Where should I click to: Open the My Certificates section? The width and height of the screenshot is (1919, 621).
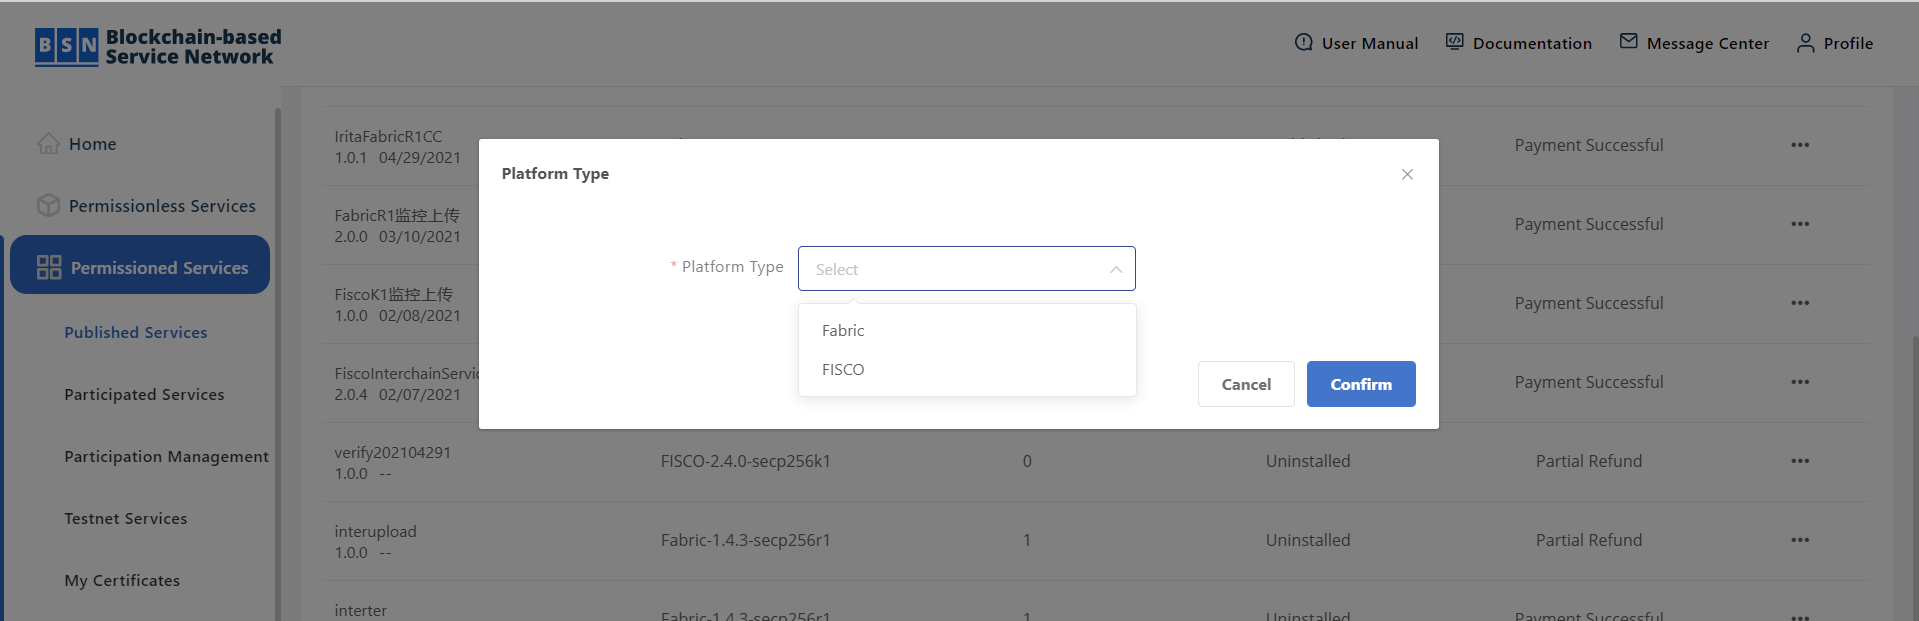pyautogui.click(x=122, y=580)
